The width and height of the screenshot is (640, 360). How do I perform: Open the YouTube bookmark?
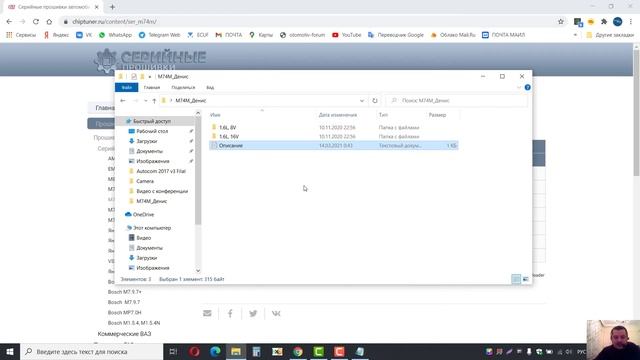click(x=347, y=35)
